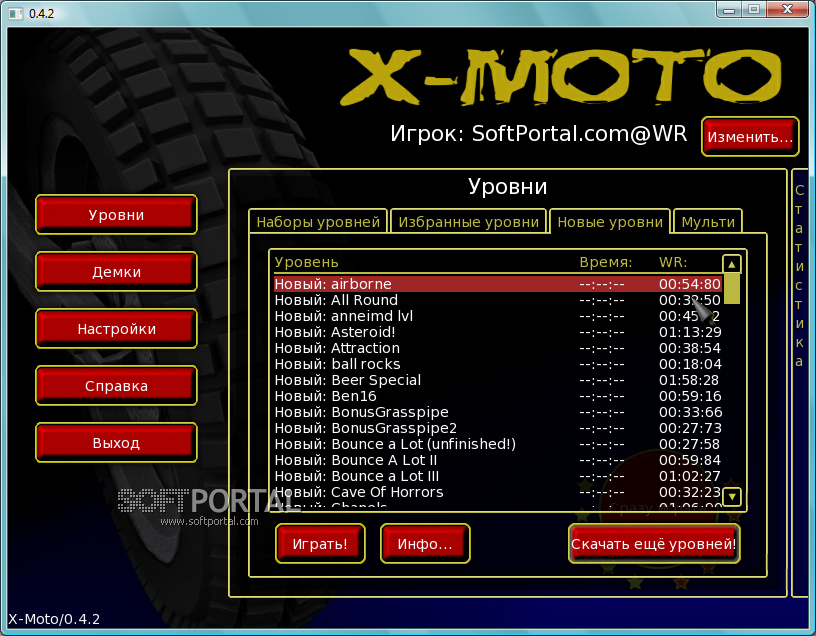Screen dimensions: 816x636
Task: Select level Новый: Ben16
Action: click(x=498, y=396)
